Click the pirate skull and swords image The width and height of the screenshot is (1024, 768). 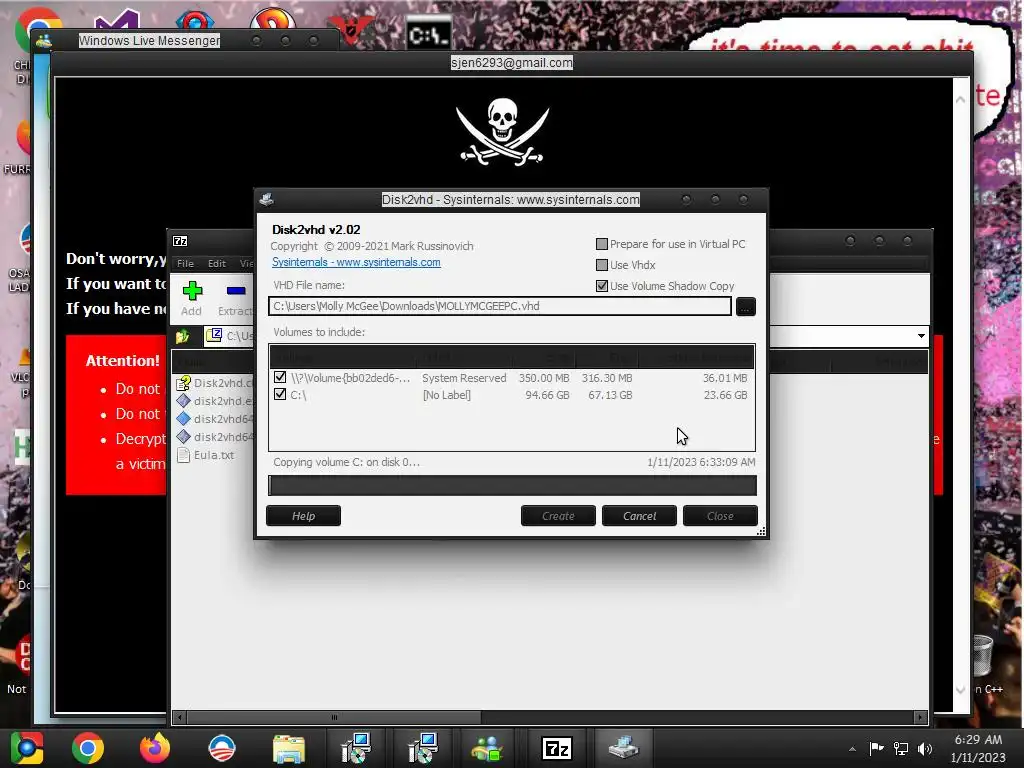(x=502, y=131)
